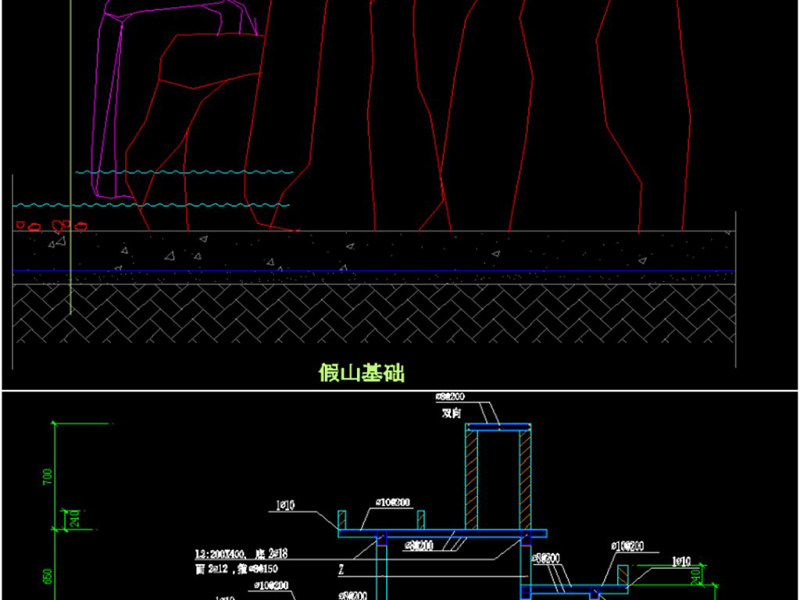Click the green title text 假山基础
Screen dimensions: 800x600
click(x=361, y=372)
